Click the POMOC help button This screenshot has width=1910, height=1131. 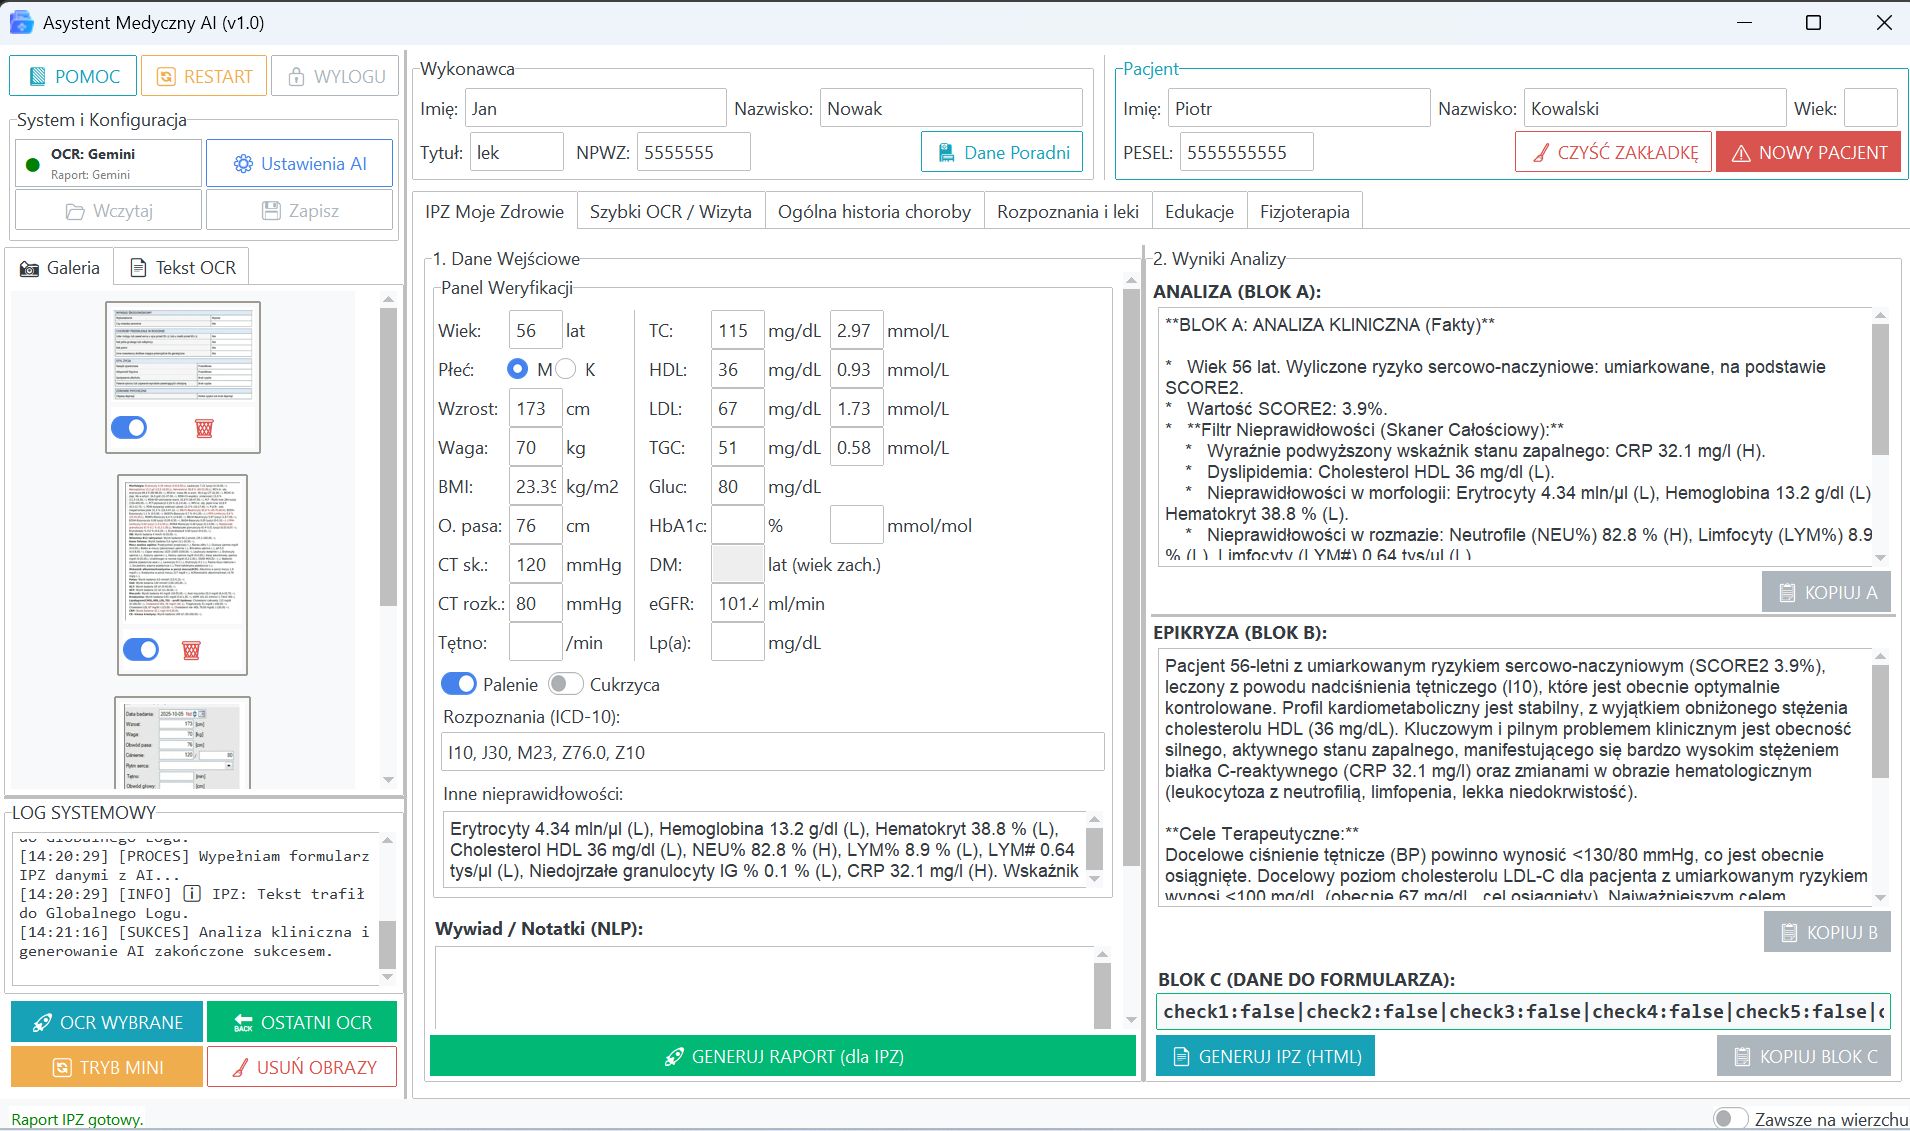74,76
